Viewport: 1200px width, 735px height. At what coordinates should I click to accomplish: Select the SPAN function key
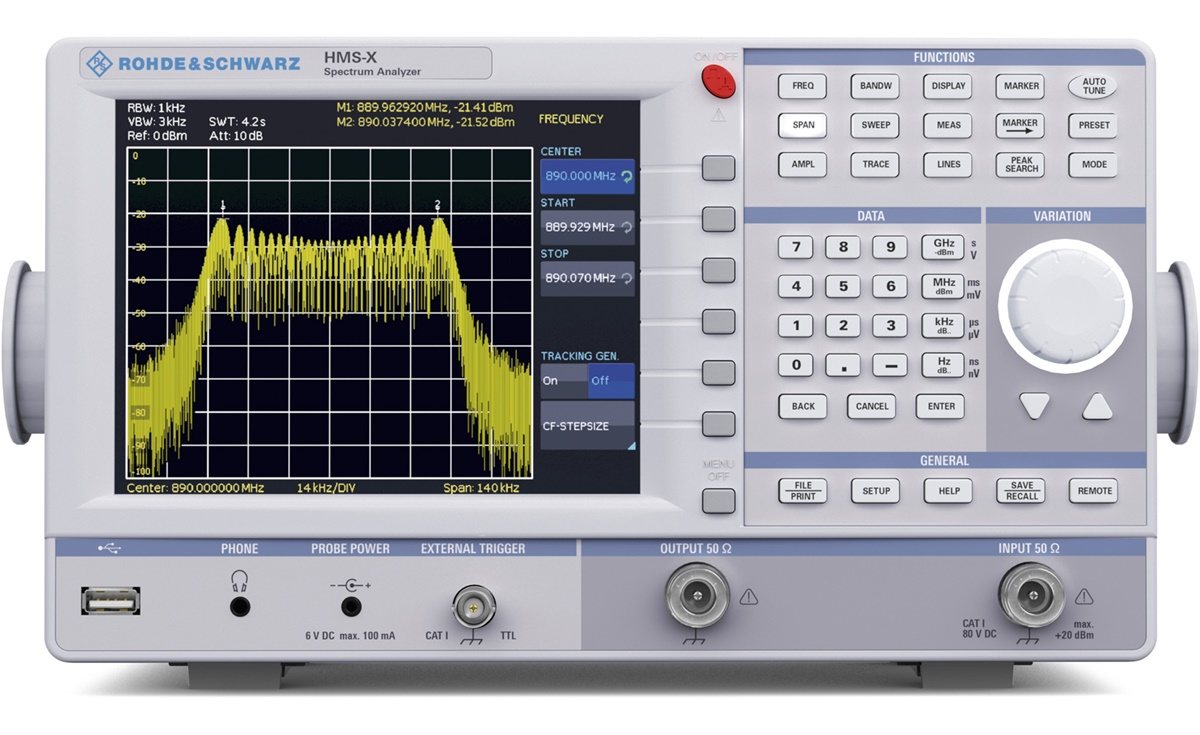pyautogui.click(x=802, y=126)
